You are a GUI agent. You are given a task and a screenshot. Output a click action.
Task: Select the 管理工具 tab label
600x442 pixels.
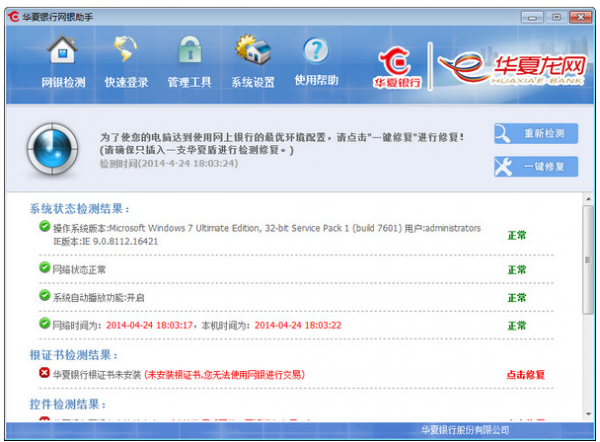189,82
